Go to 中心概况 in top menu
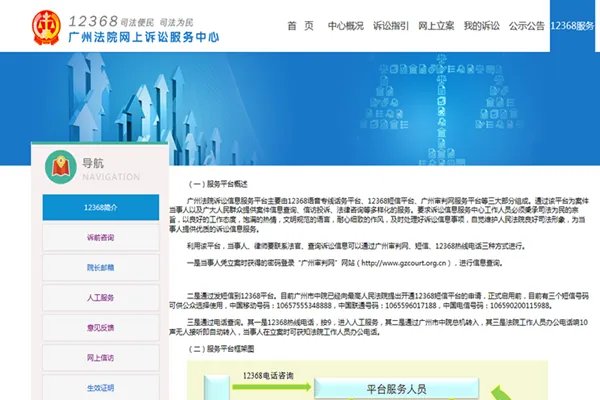Screen dimensions: 600x400 (x=346, y=25)
